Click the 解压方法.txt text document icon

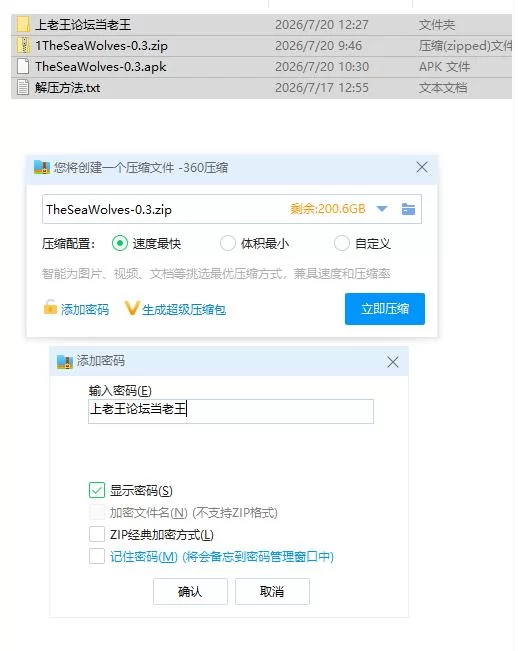click(x=23, y=88)
